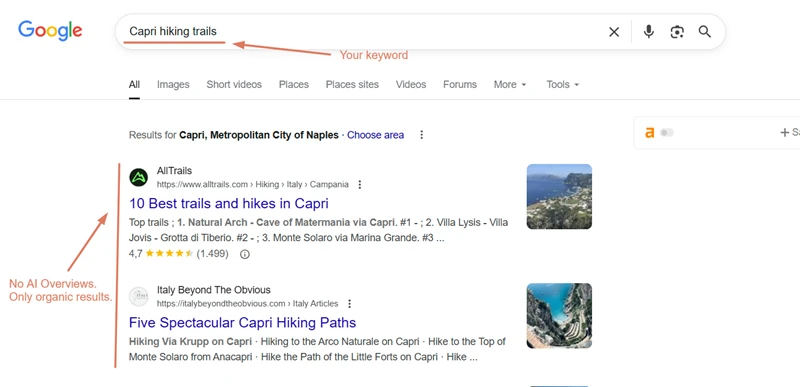The width and height of the screenshot is (800, 387).
Task: Click the Italy Beyond The Obvious site name
Action: pyautogui.click(x=214, y=290)
